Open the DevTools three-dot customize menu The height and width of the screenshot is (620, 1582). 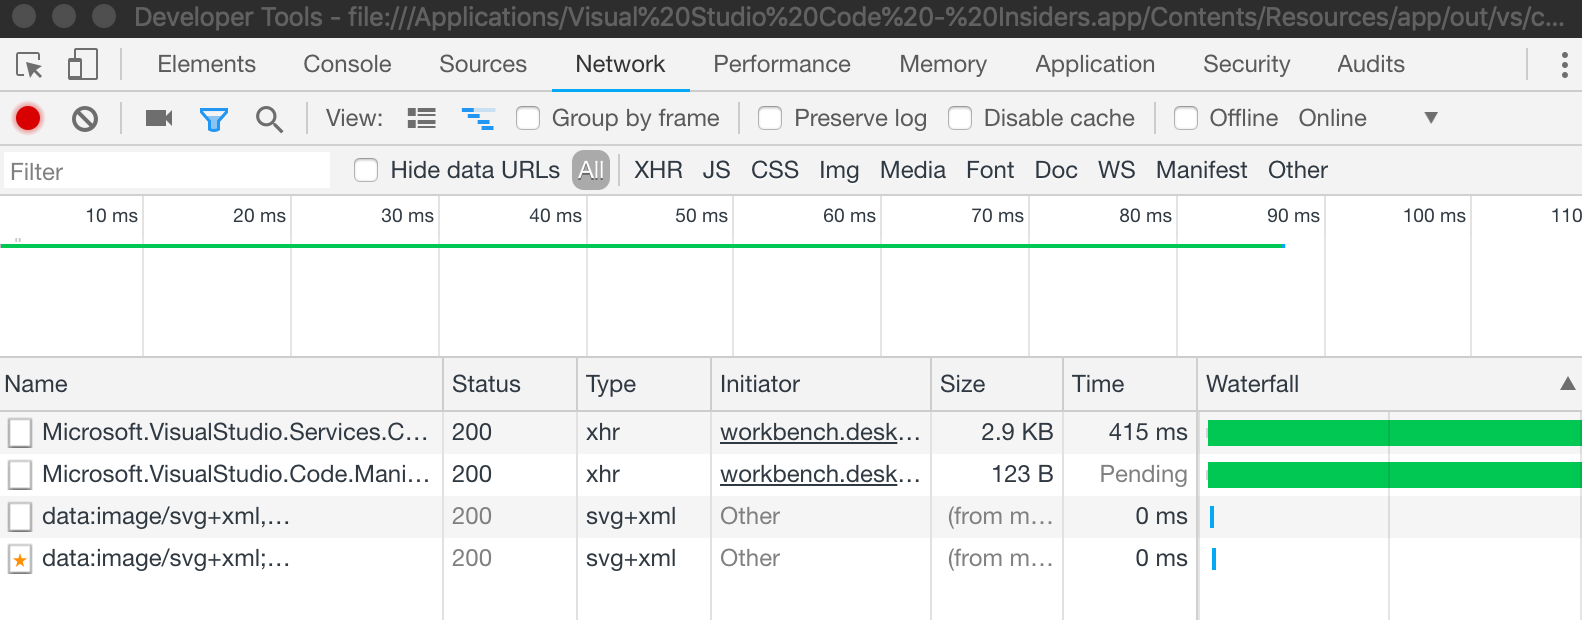pyautogui.click(x=1564, y=65)
